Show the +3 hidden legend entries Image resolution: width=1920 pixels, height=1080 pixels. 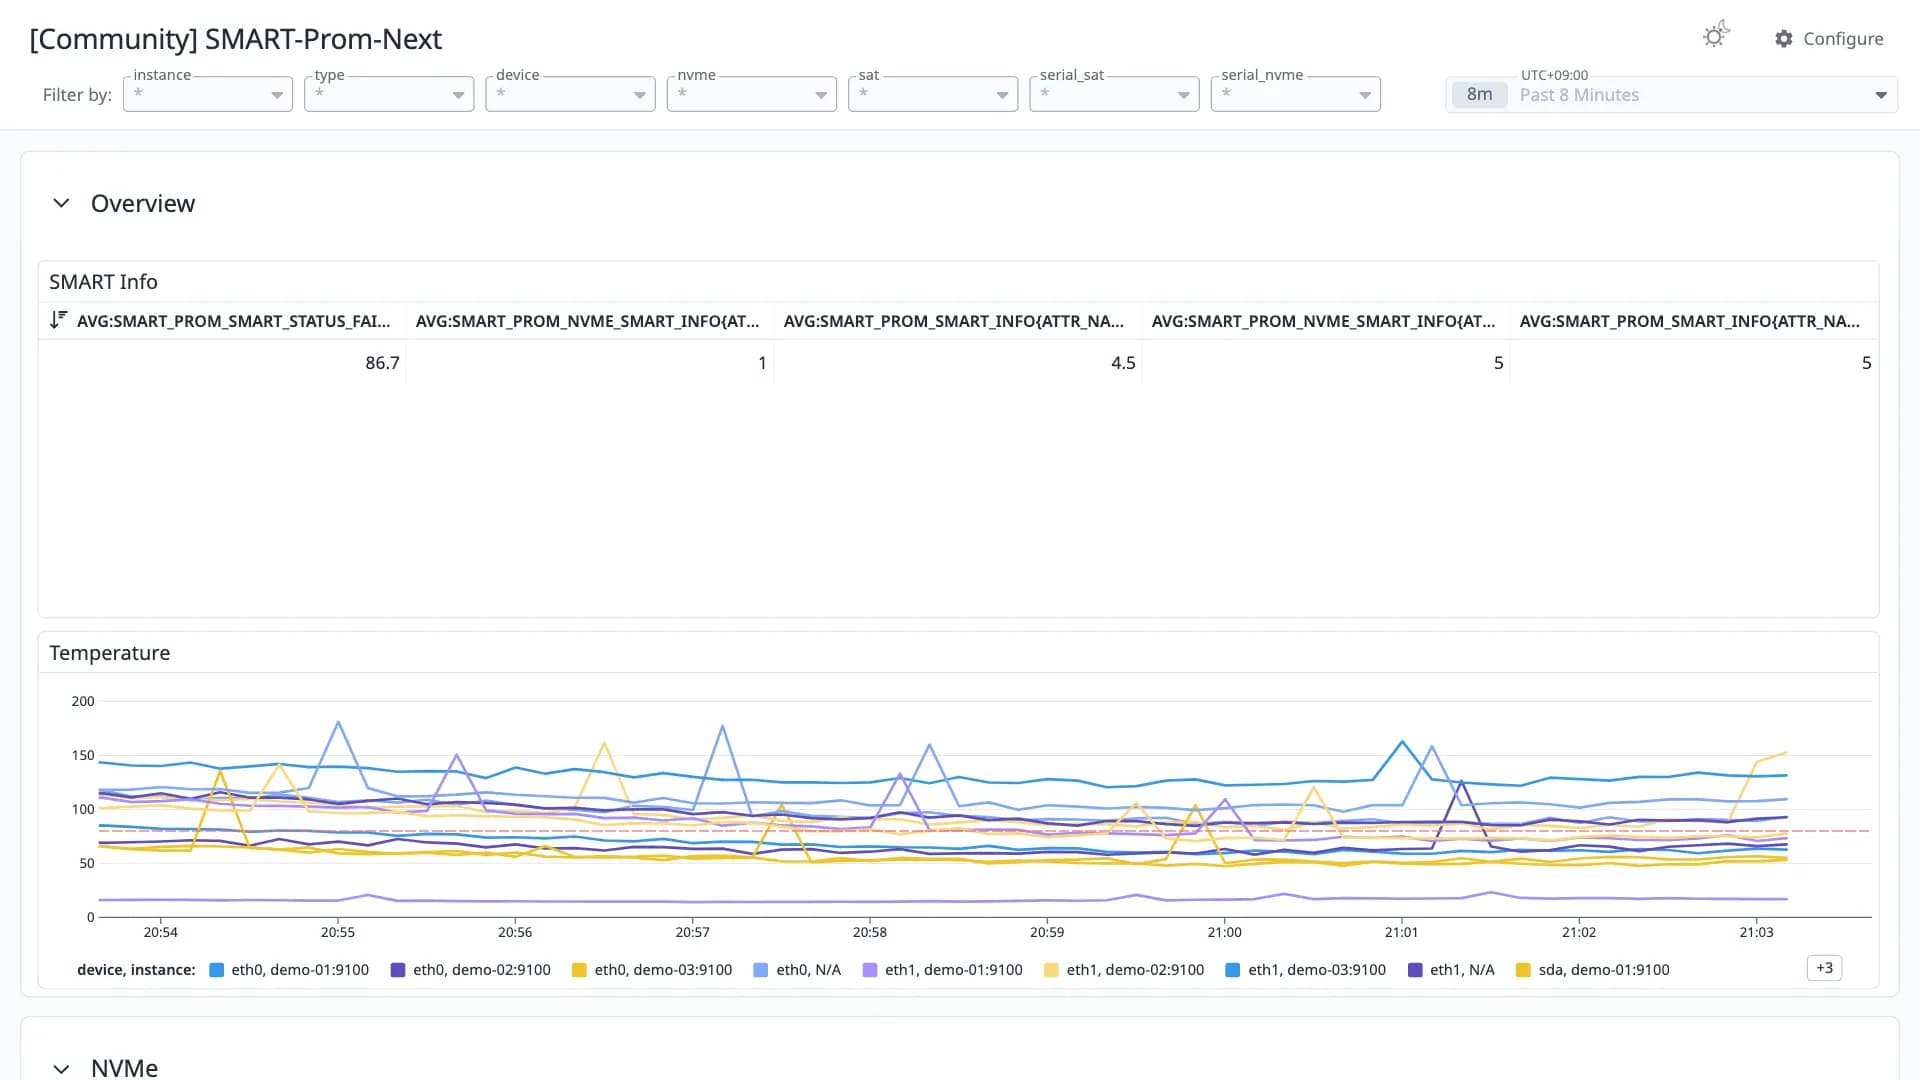(1824, 968)
